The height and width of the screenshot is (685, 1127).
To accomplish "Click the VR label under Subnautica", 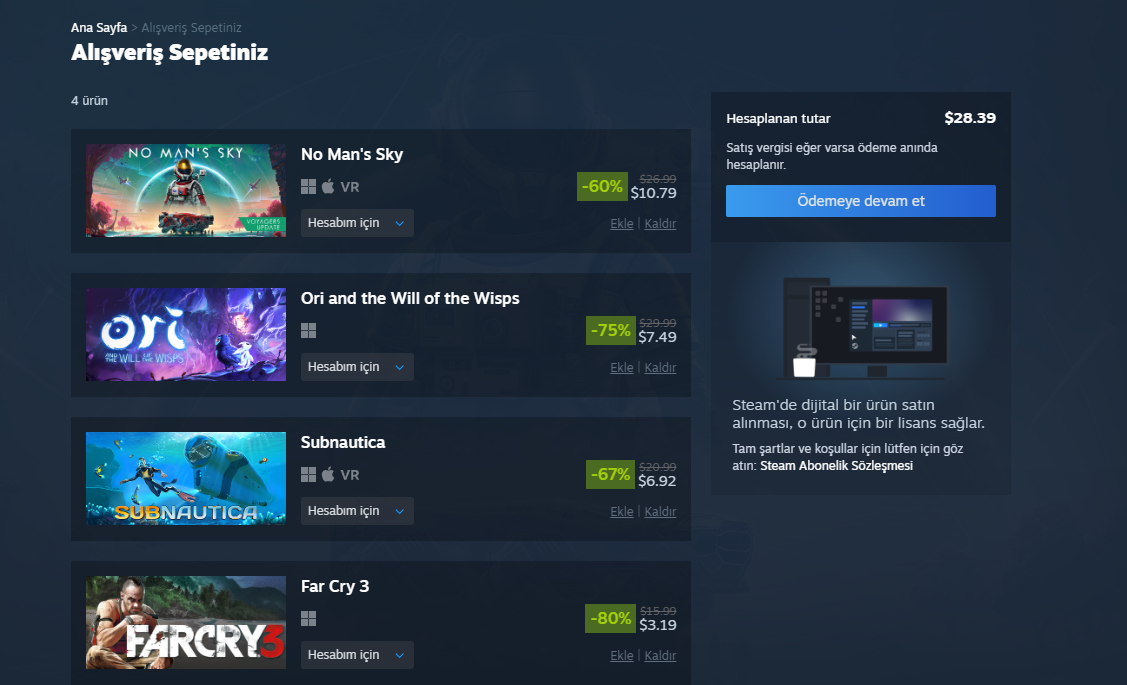I will pos(350,475).
